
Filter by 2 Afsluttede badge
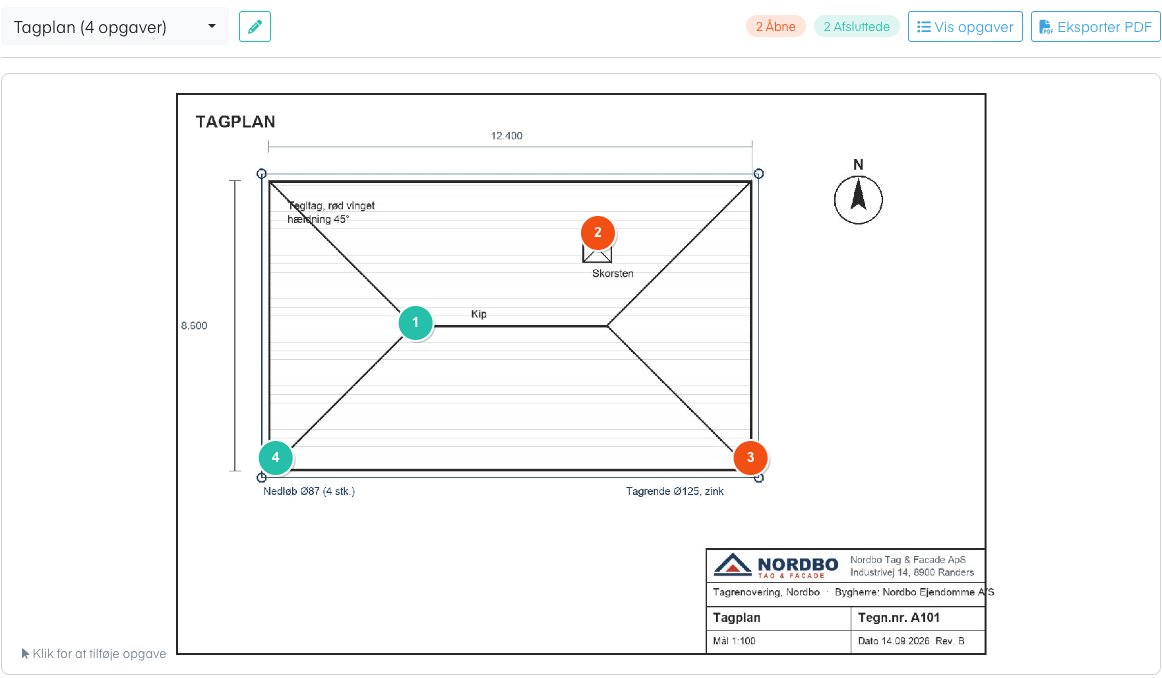[x=857, y=27]
